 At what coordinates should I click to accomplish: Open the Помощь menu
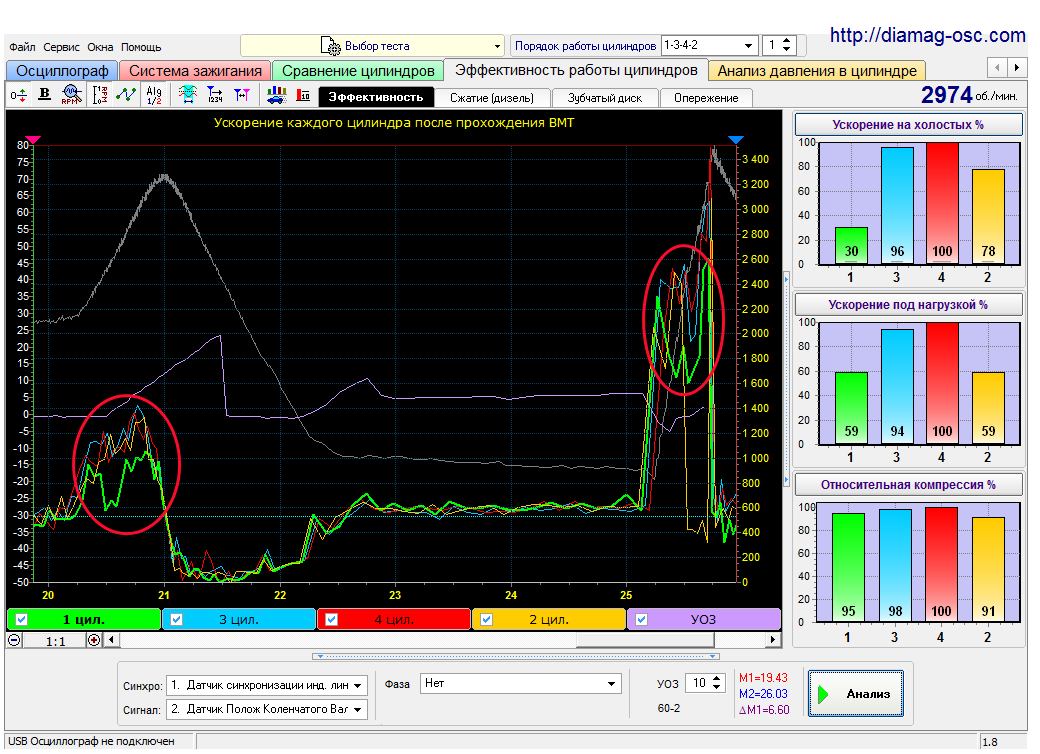pos(141,47)
